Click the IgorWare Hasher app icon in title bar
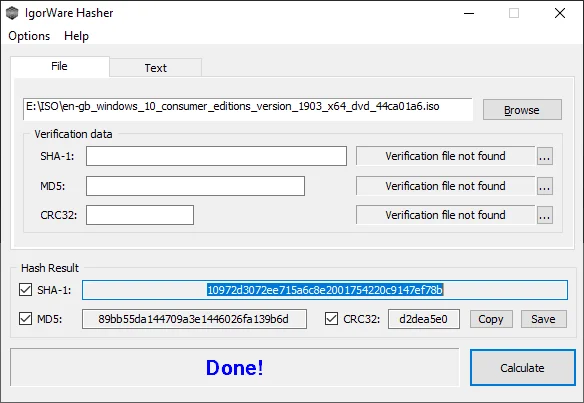This screenshot has height=403, width=584. click(x=12, y=13)
